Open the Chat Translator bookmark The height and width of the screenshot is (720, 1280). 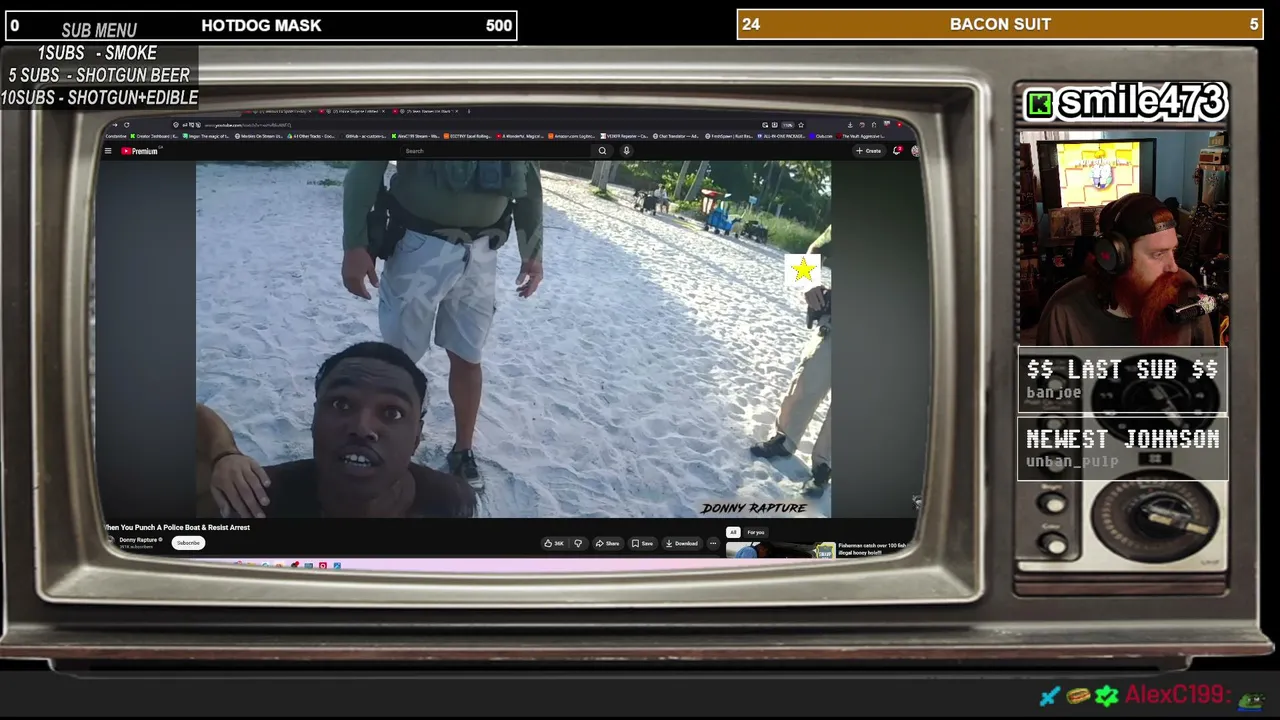(677, 136)
